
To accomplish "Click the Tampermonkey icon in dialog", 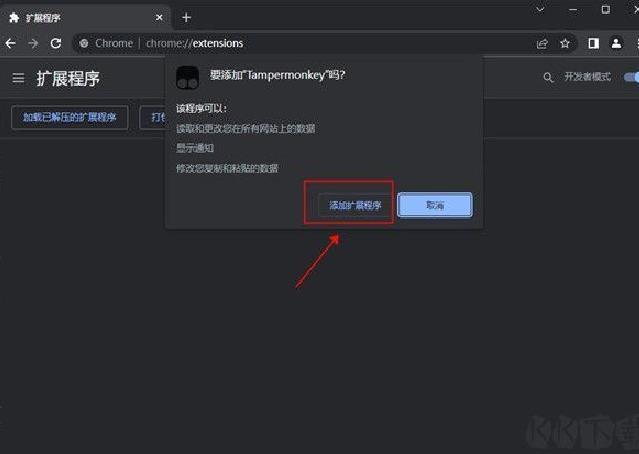I will [x=187, y=78].
